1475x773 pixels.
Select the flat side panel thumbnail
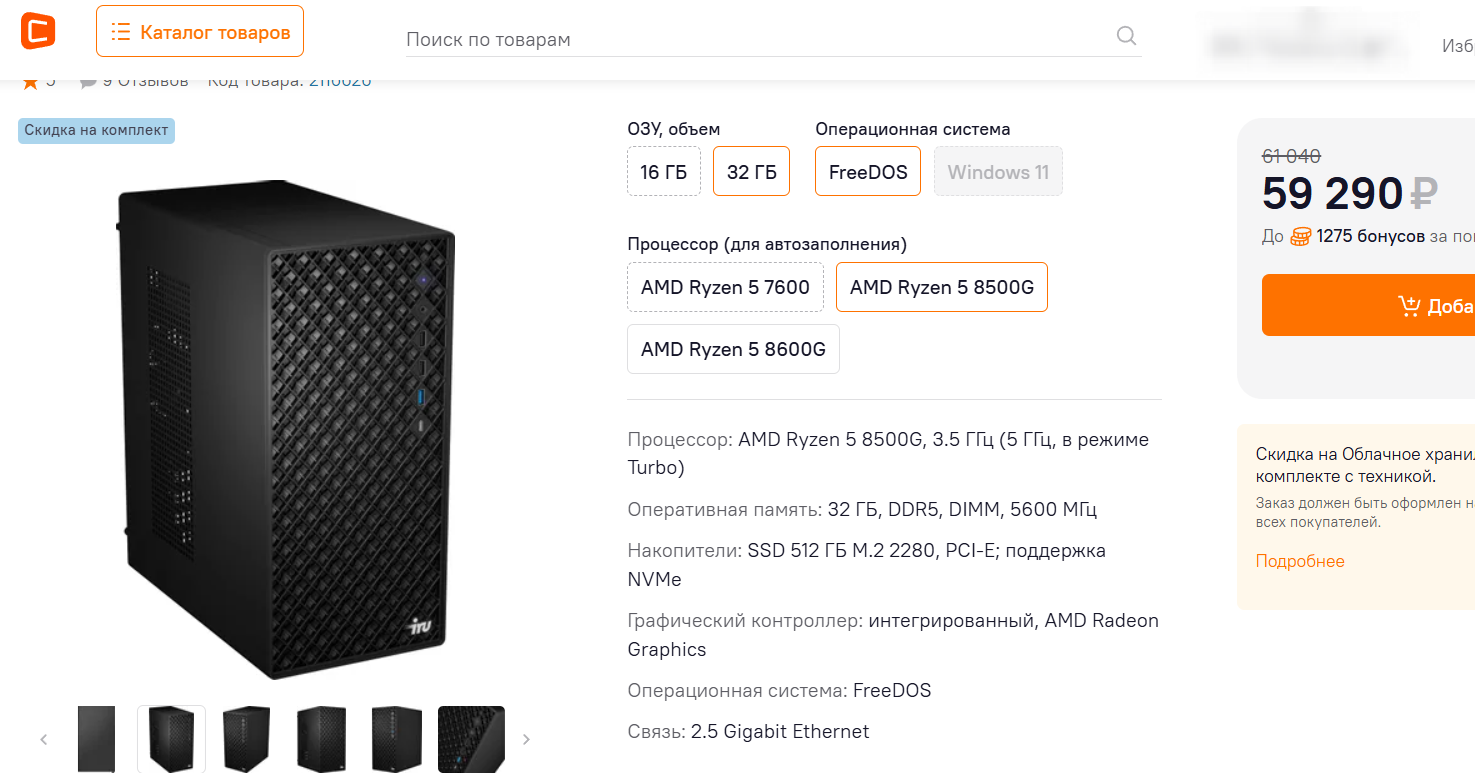pos(96,739)
